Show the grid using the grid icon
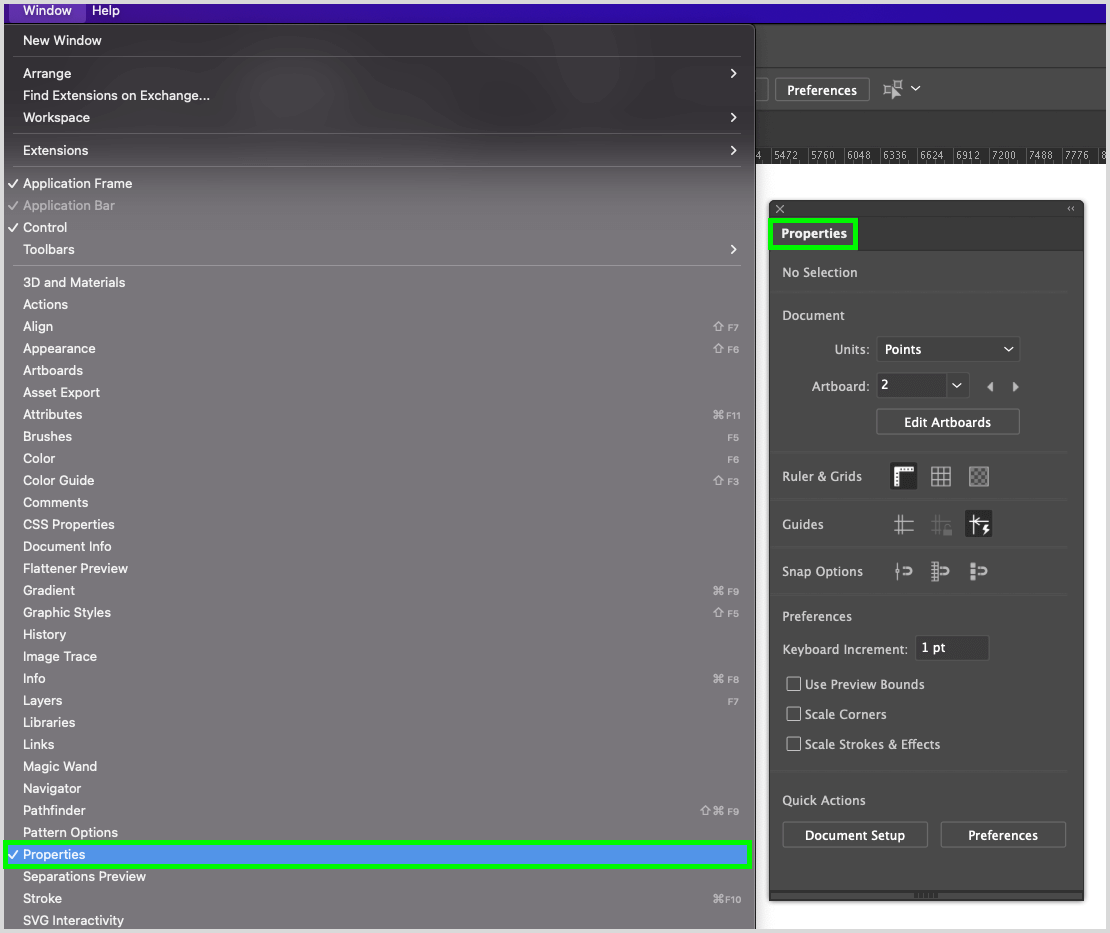 (941, 477)
